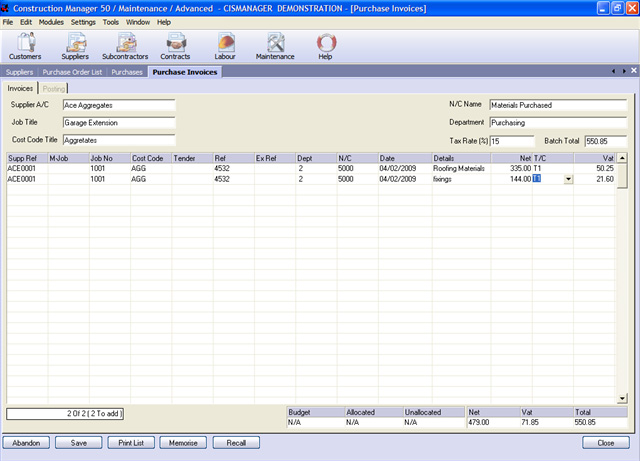Click the 71.85 VAT summary value
This screenshot has height=461, width=640.
(547, 422)
